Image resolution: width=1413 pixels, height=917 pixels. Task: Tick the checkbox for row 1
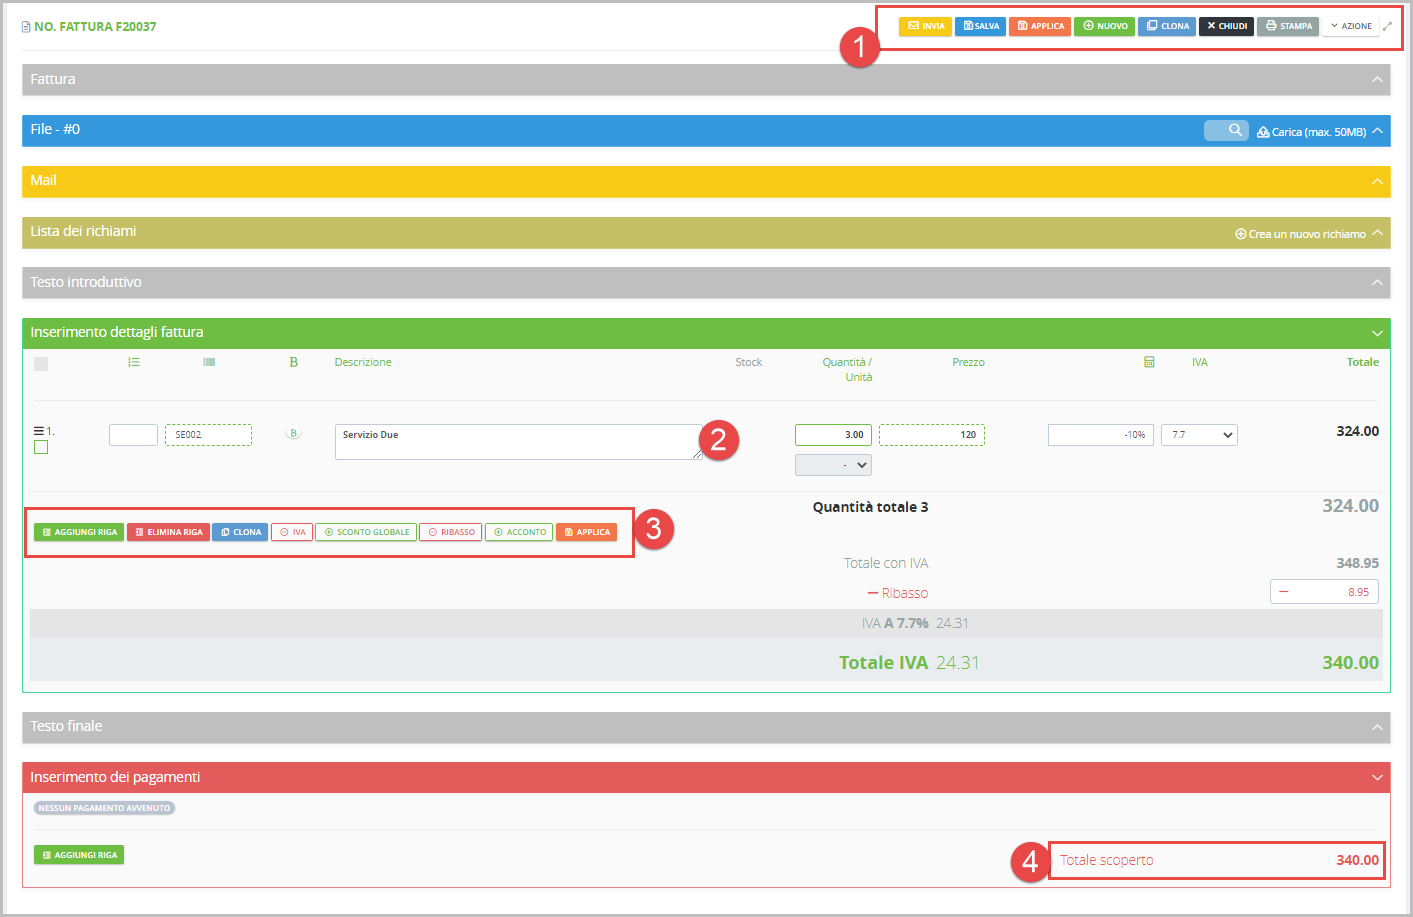coord(41,448)
